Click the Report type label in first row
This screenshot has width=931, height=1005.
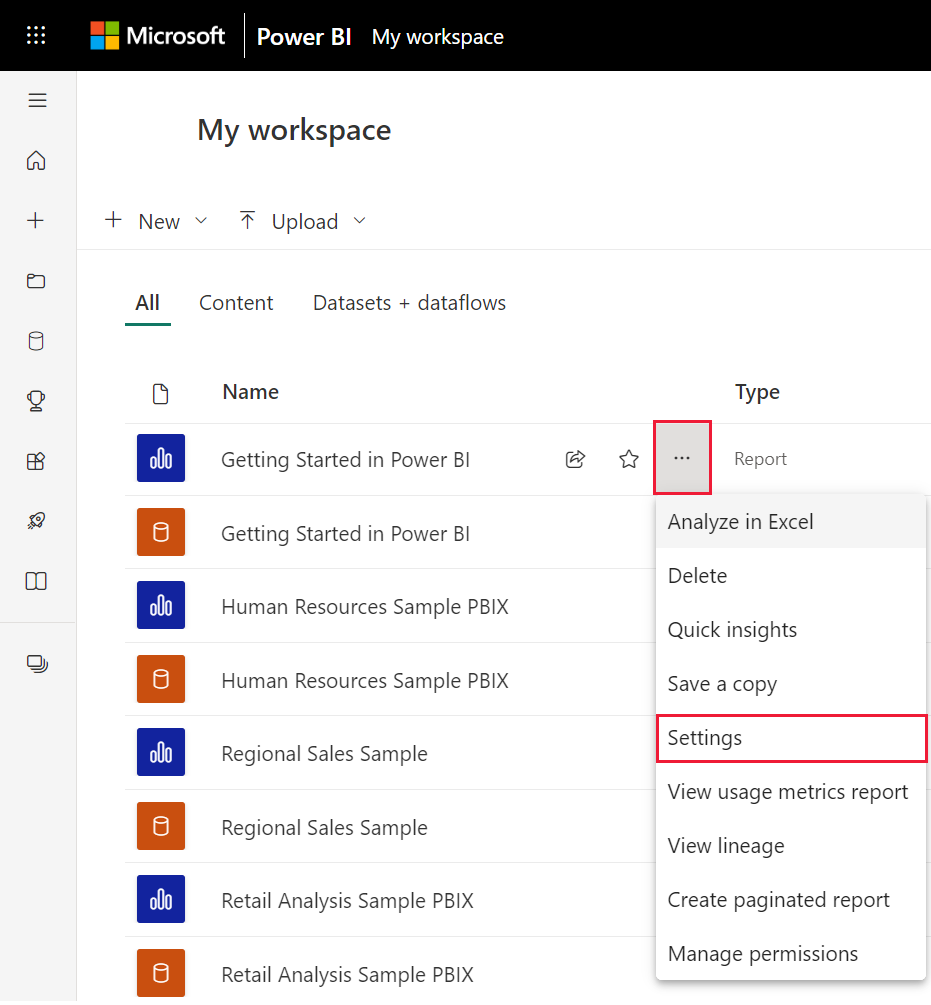click(760, 459)
